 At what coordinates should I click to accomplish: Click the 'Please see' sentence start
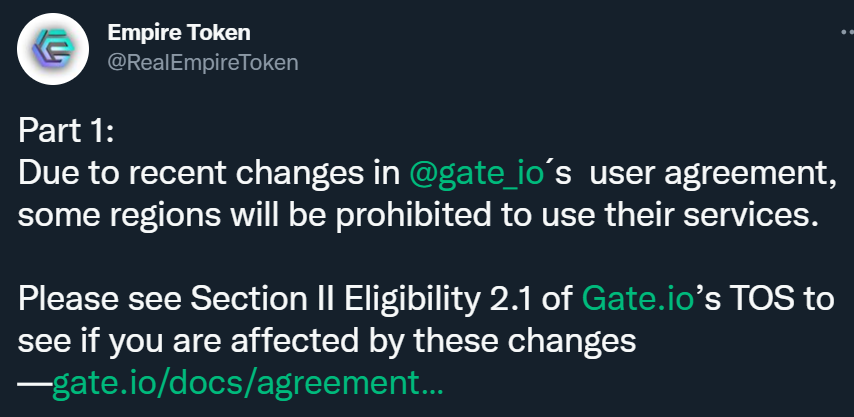pos(100,299)
